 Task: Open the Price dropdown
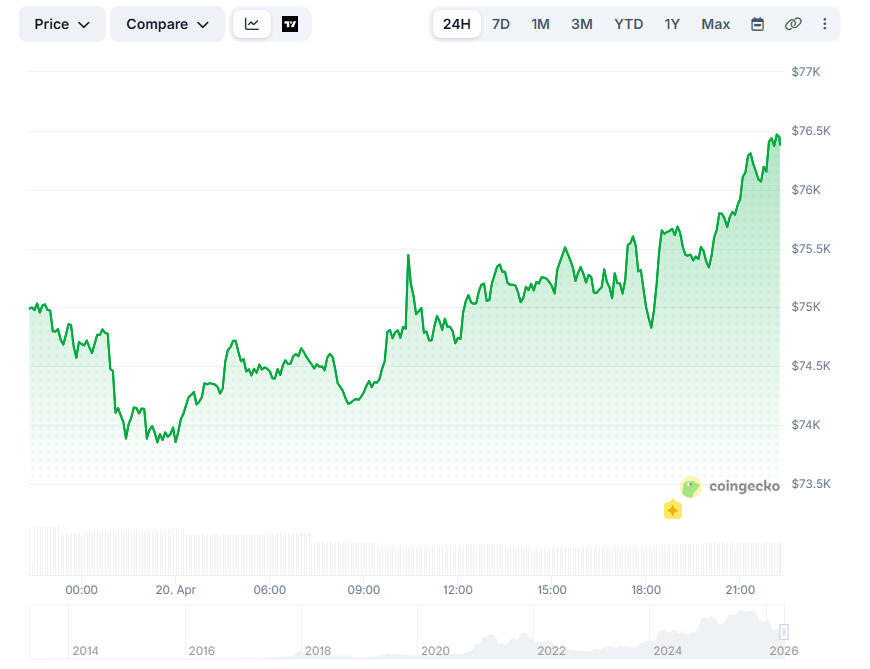[62, 23]
